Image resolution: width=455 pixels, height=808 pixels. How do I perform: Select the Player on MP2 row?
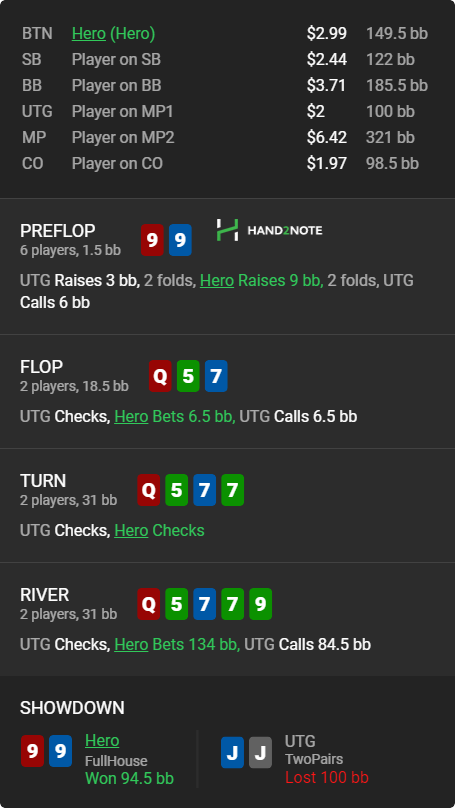(x=227, y=138)
